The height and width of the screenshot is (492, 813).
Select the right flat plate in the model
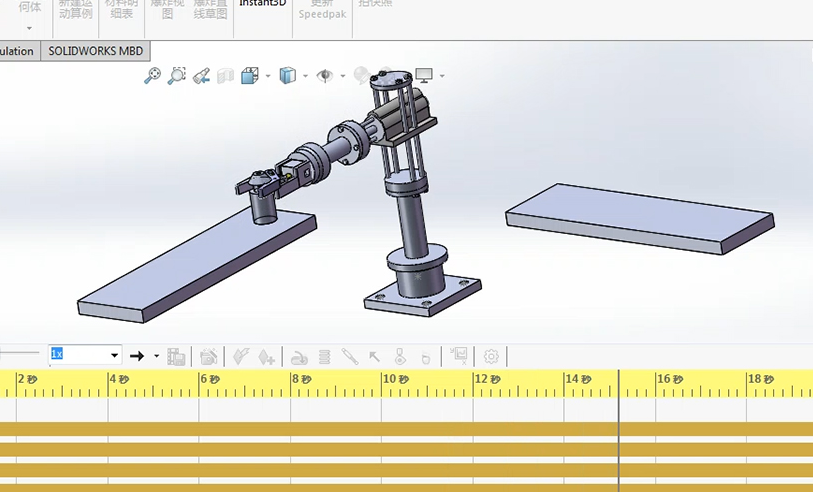(640, 218)
